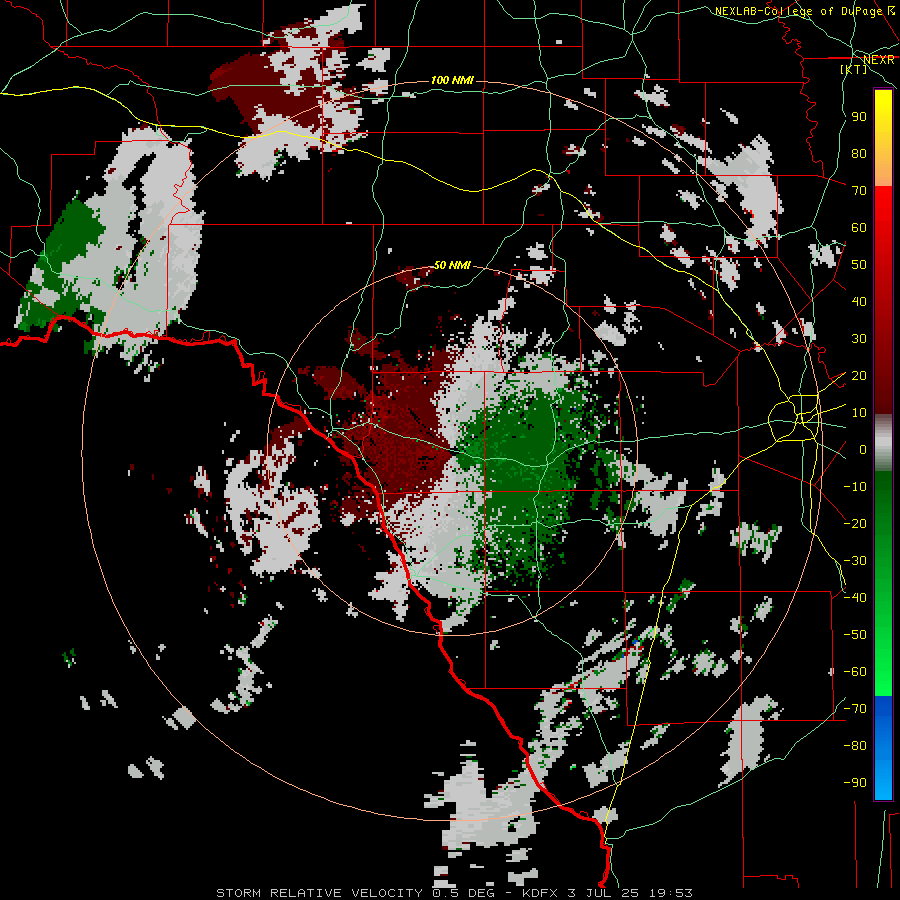Click the KDFX radar site identifier
The height and width of the screenshot is (900, 900).
[541, 893]
